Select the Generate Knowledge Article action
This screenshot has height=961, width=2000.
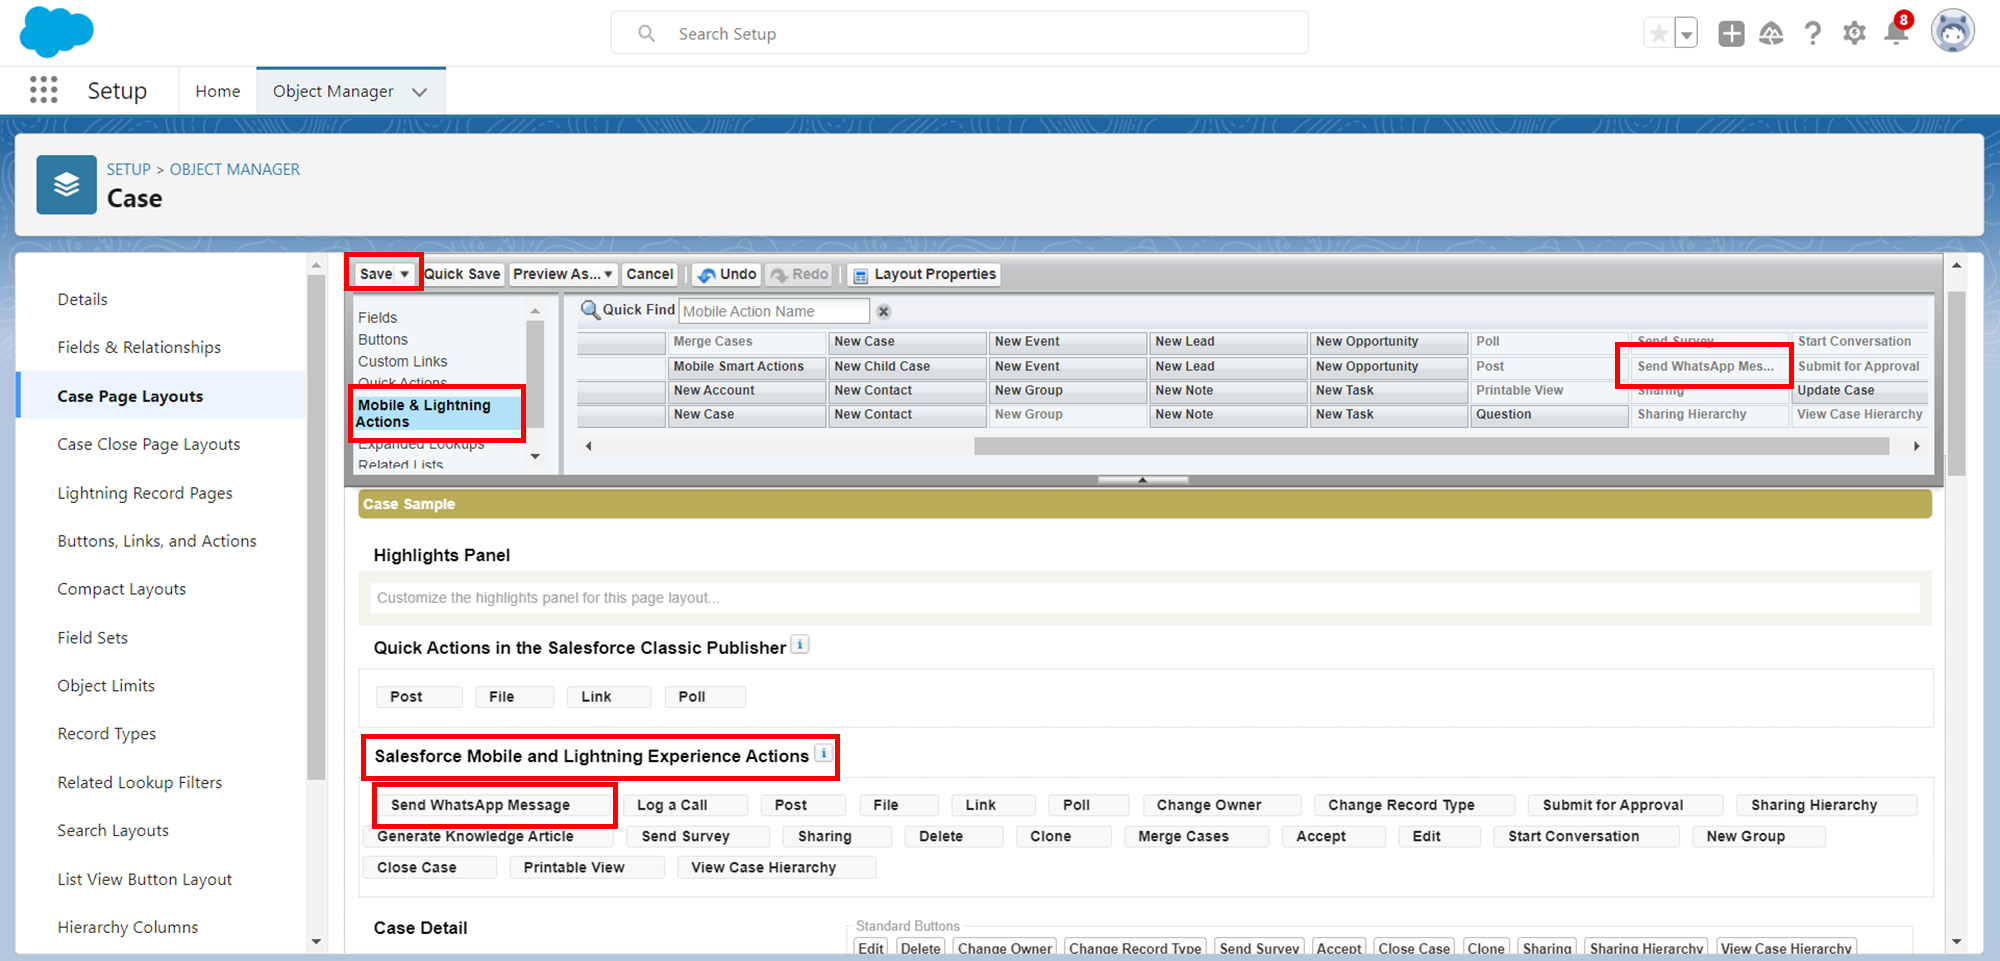click(488, 836)
